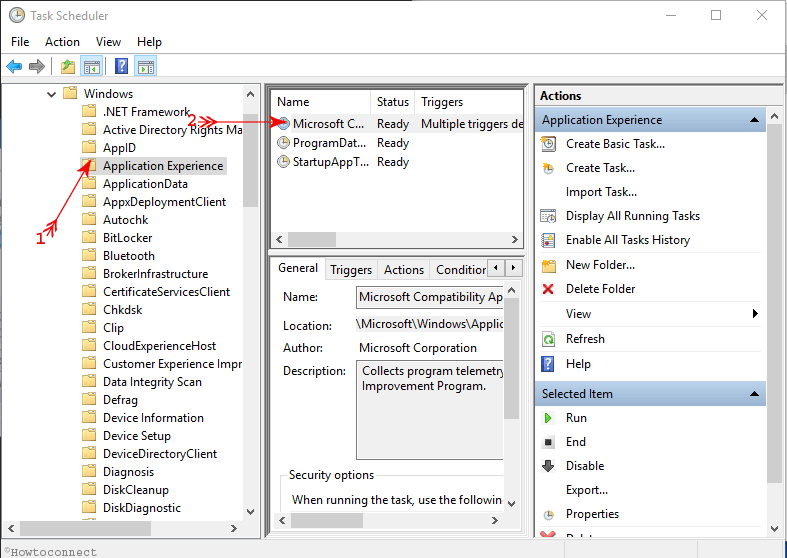The height and width of the screenshot is (558, 787).
Task: Click the Refresh icon in Actions
Action: click(x=548, y=339)
